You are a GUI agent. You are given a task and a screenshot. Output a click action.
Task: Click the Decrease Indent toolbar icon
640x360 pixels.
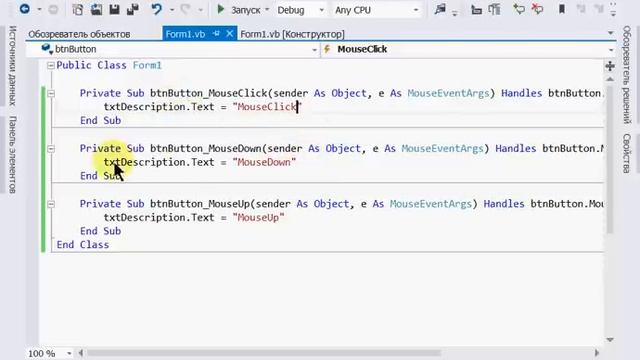pos(476,9)
